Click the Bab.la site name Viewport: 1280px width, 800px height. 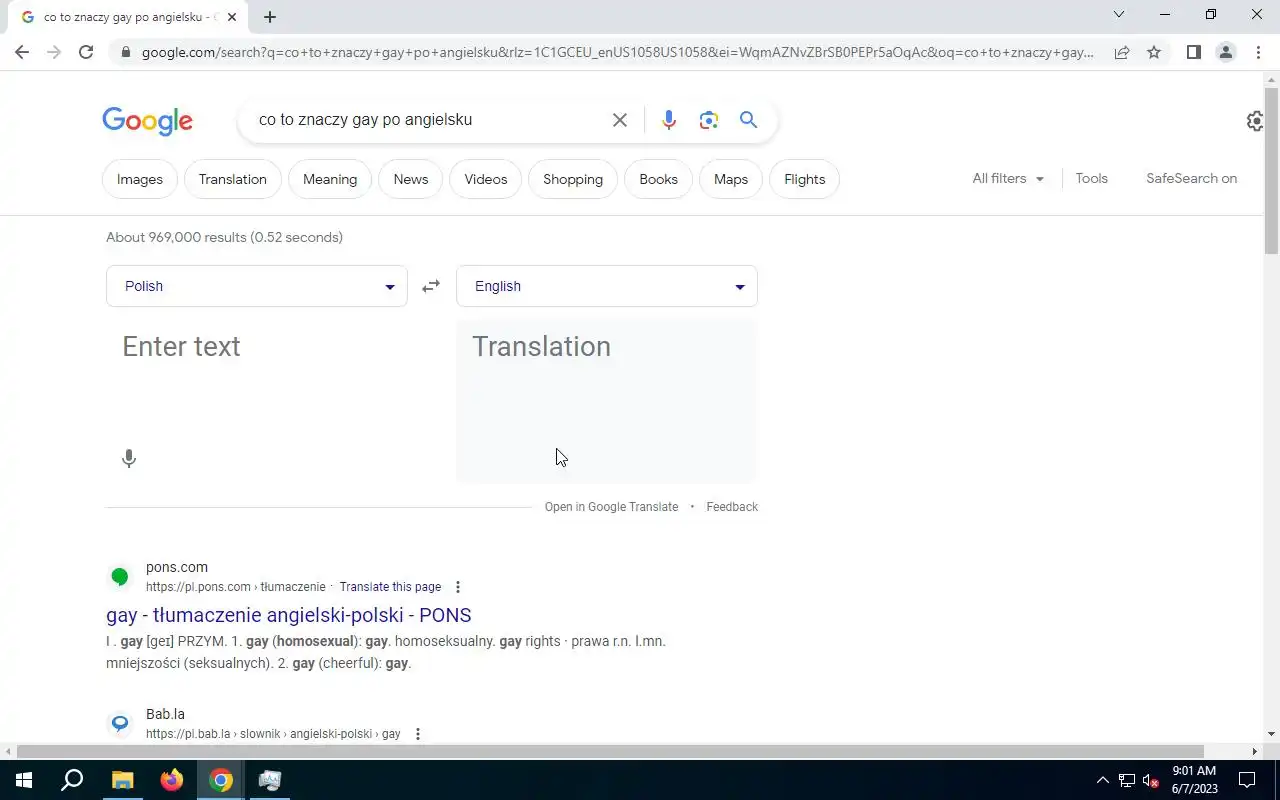165,714
